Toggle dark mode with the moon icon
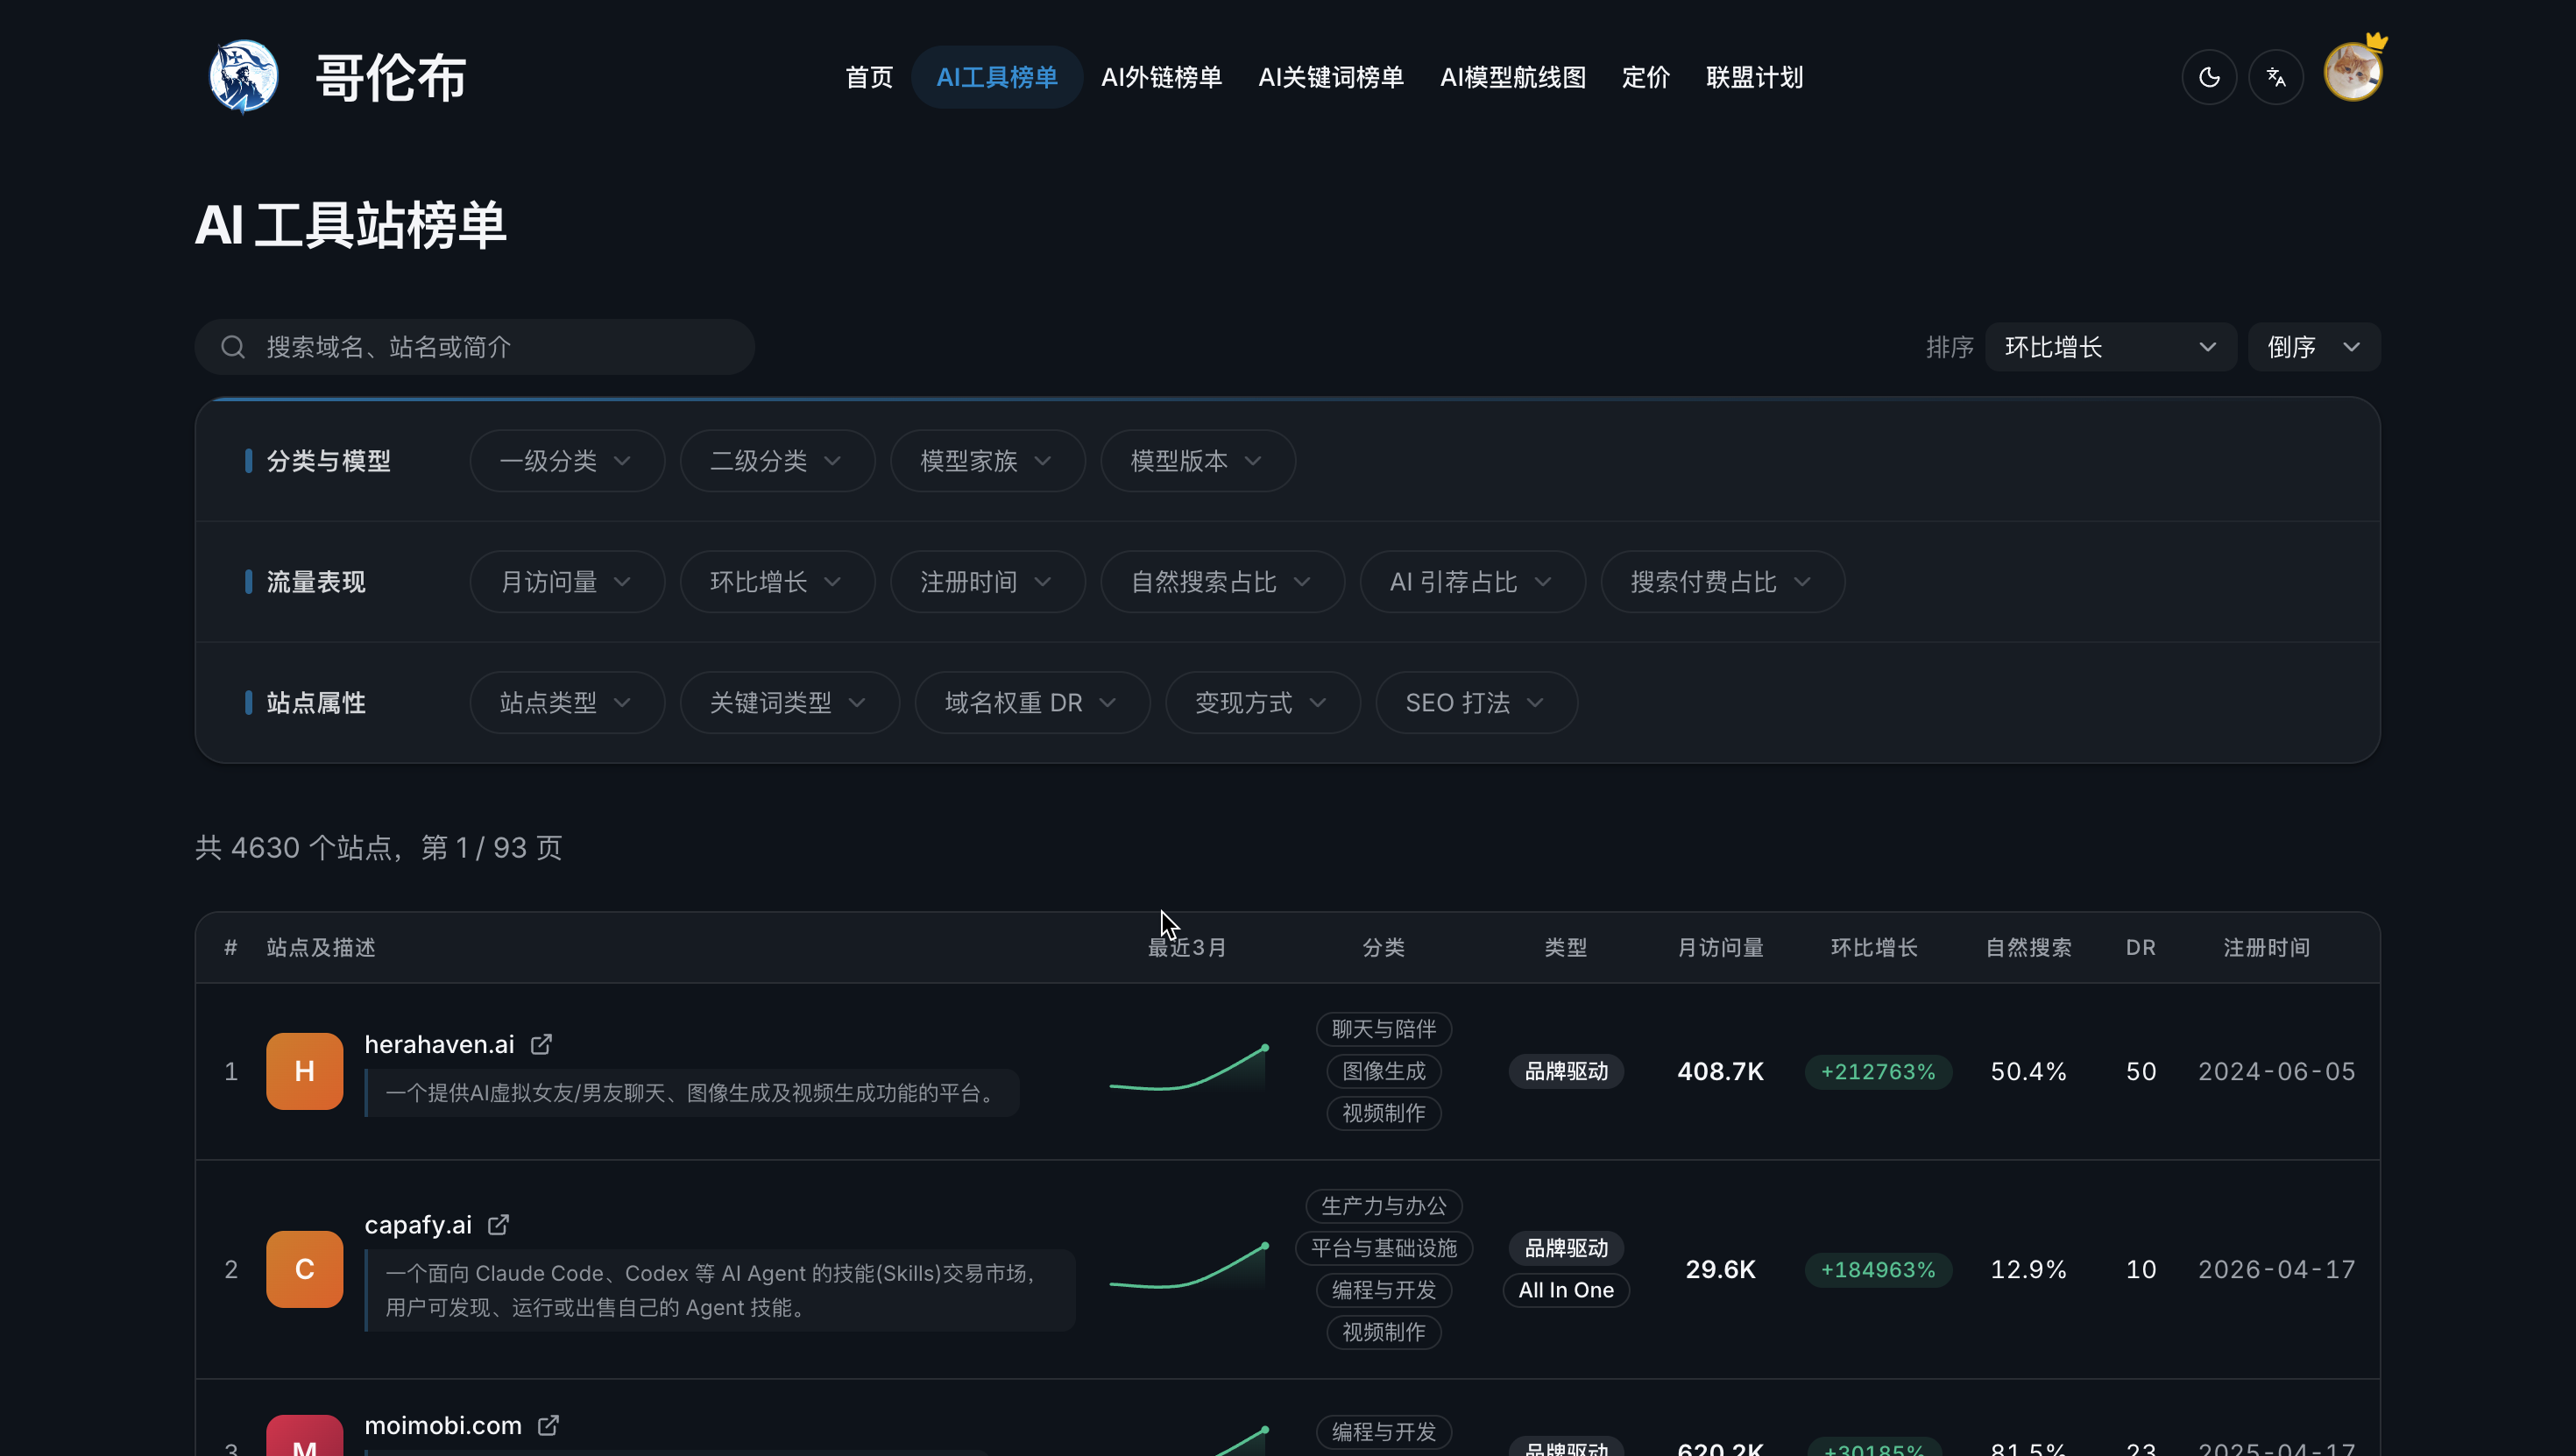The width and height of the screenshot is (2576, 1456). (2209, 77)
